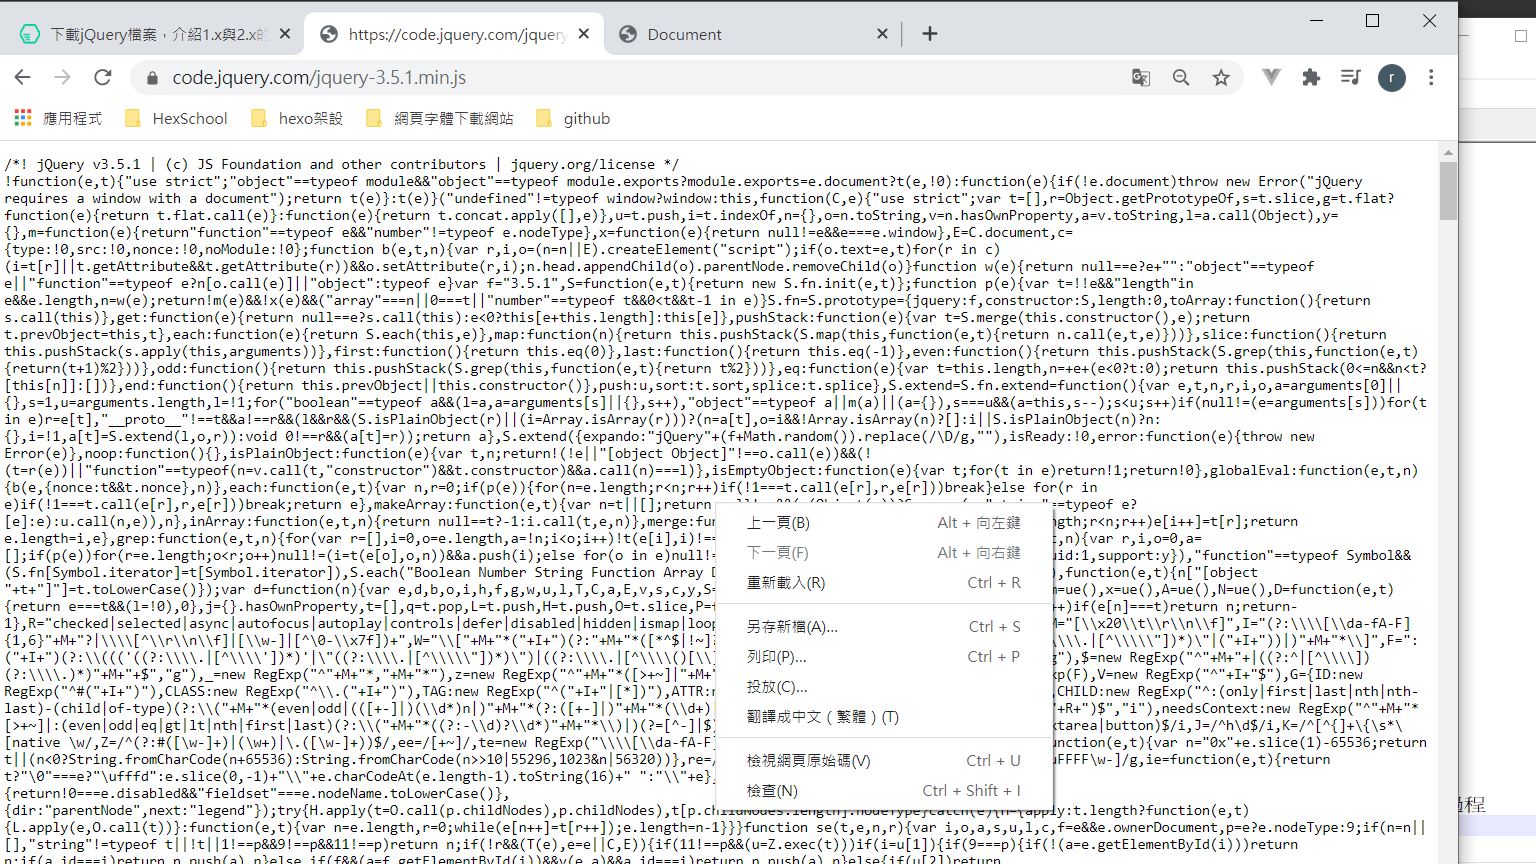Open the github bookmark folder

pos(573,118)
